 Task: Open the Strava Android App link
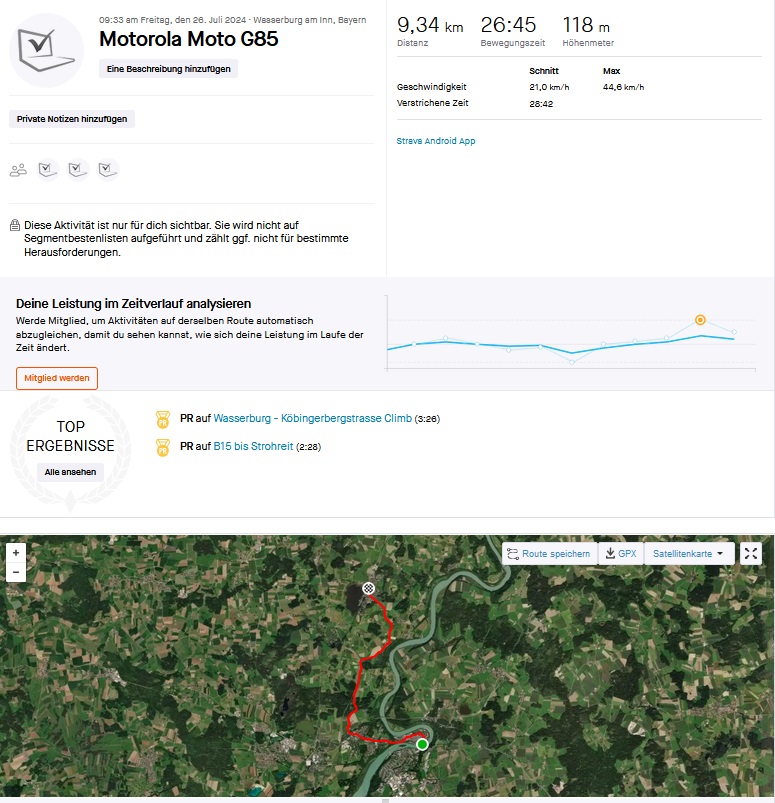click(x=436, y=141)
